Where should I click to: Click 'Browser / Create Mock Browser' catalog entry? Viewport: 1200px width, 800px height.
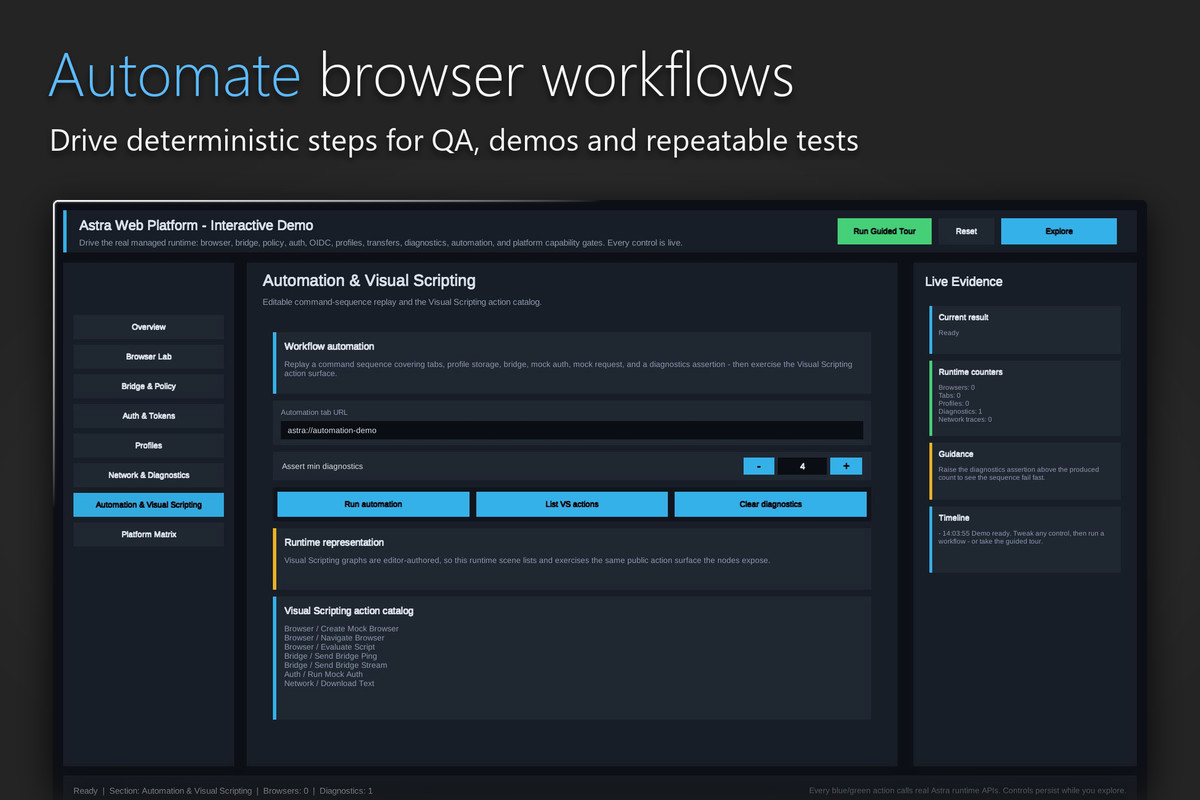click(x=341, y=629)
